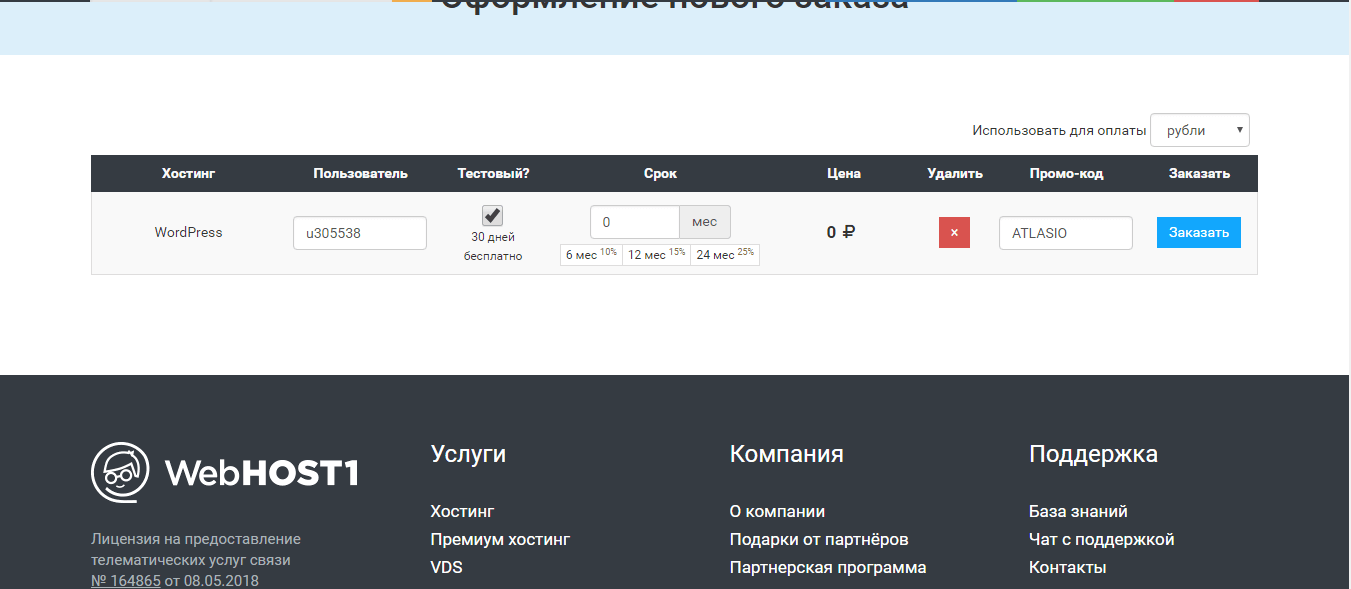Click the Цена column header
The height and width of the screenshot is (589, 1351).
pos(844,173)
